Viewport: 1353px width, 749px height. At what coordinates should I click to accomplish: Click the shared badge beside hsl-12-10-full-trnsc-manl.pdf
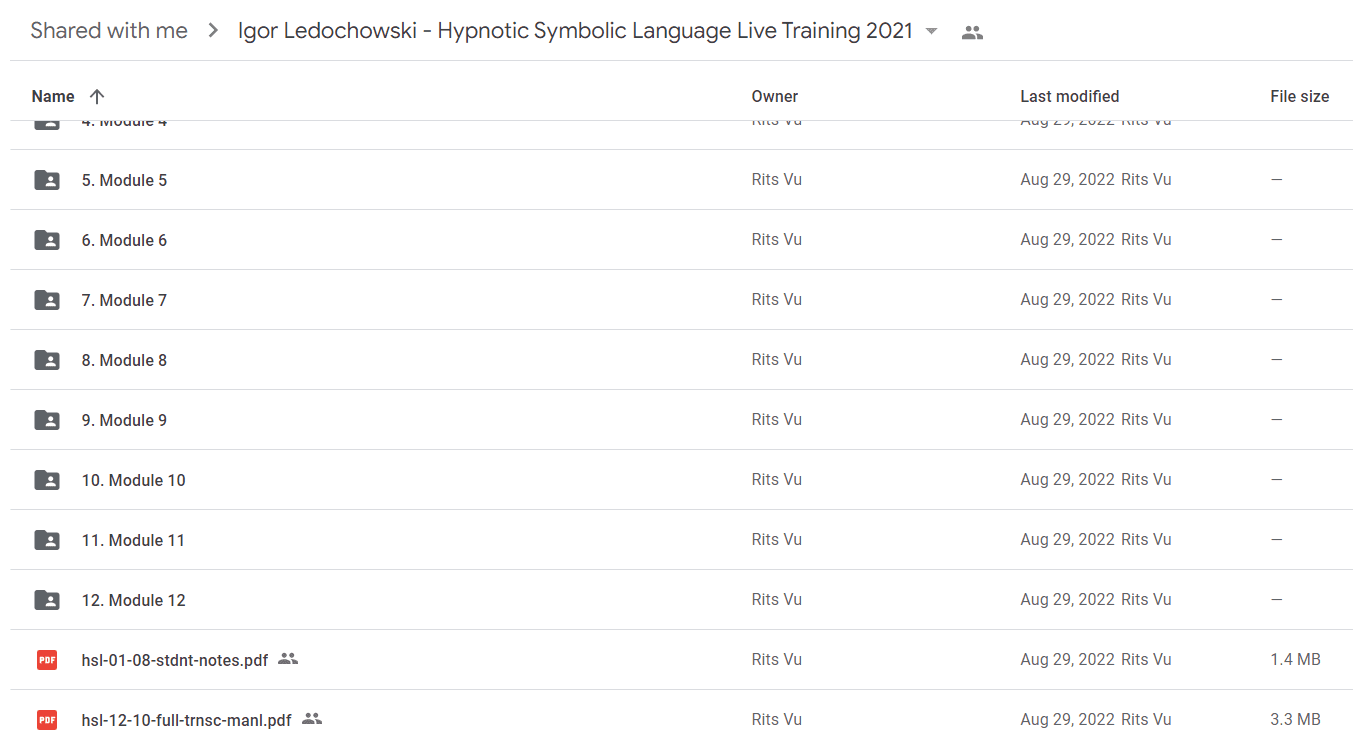click(312, 719)
